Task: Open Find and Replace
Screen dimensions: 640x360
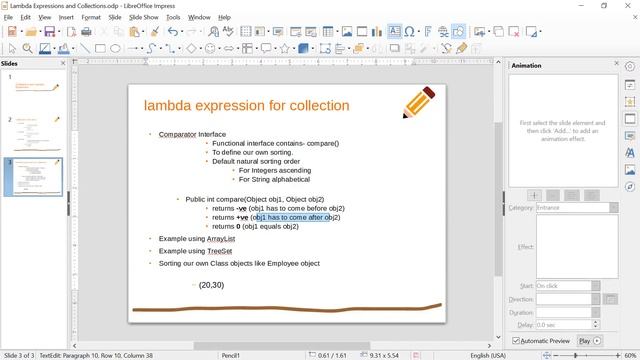Action: coord(213,31)
